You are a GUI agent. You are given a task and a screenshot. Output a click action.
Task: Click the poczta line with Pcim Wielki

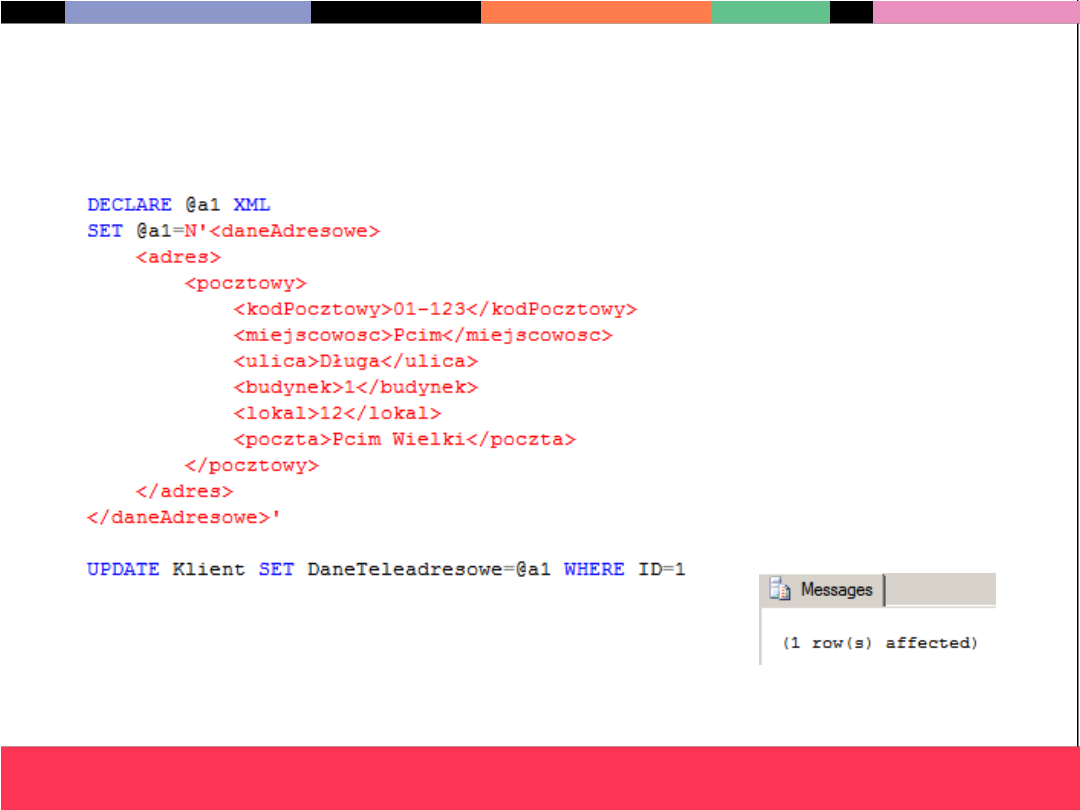(404, 439)
